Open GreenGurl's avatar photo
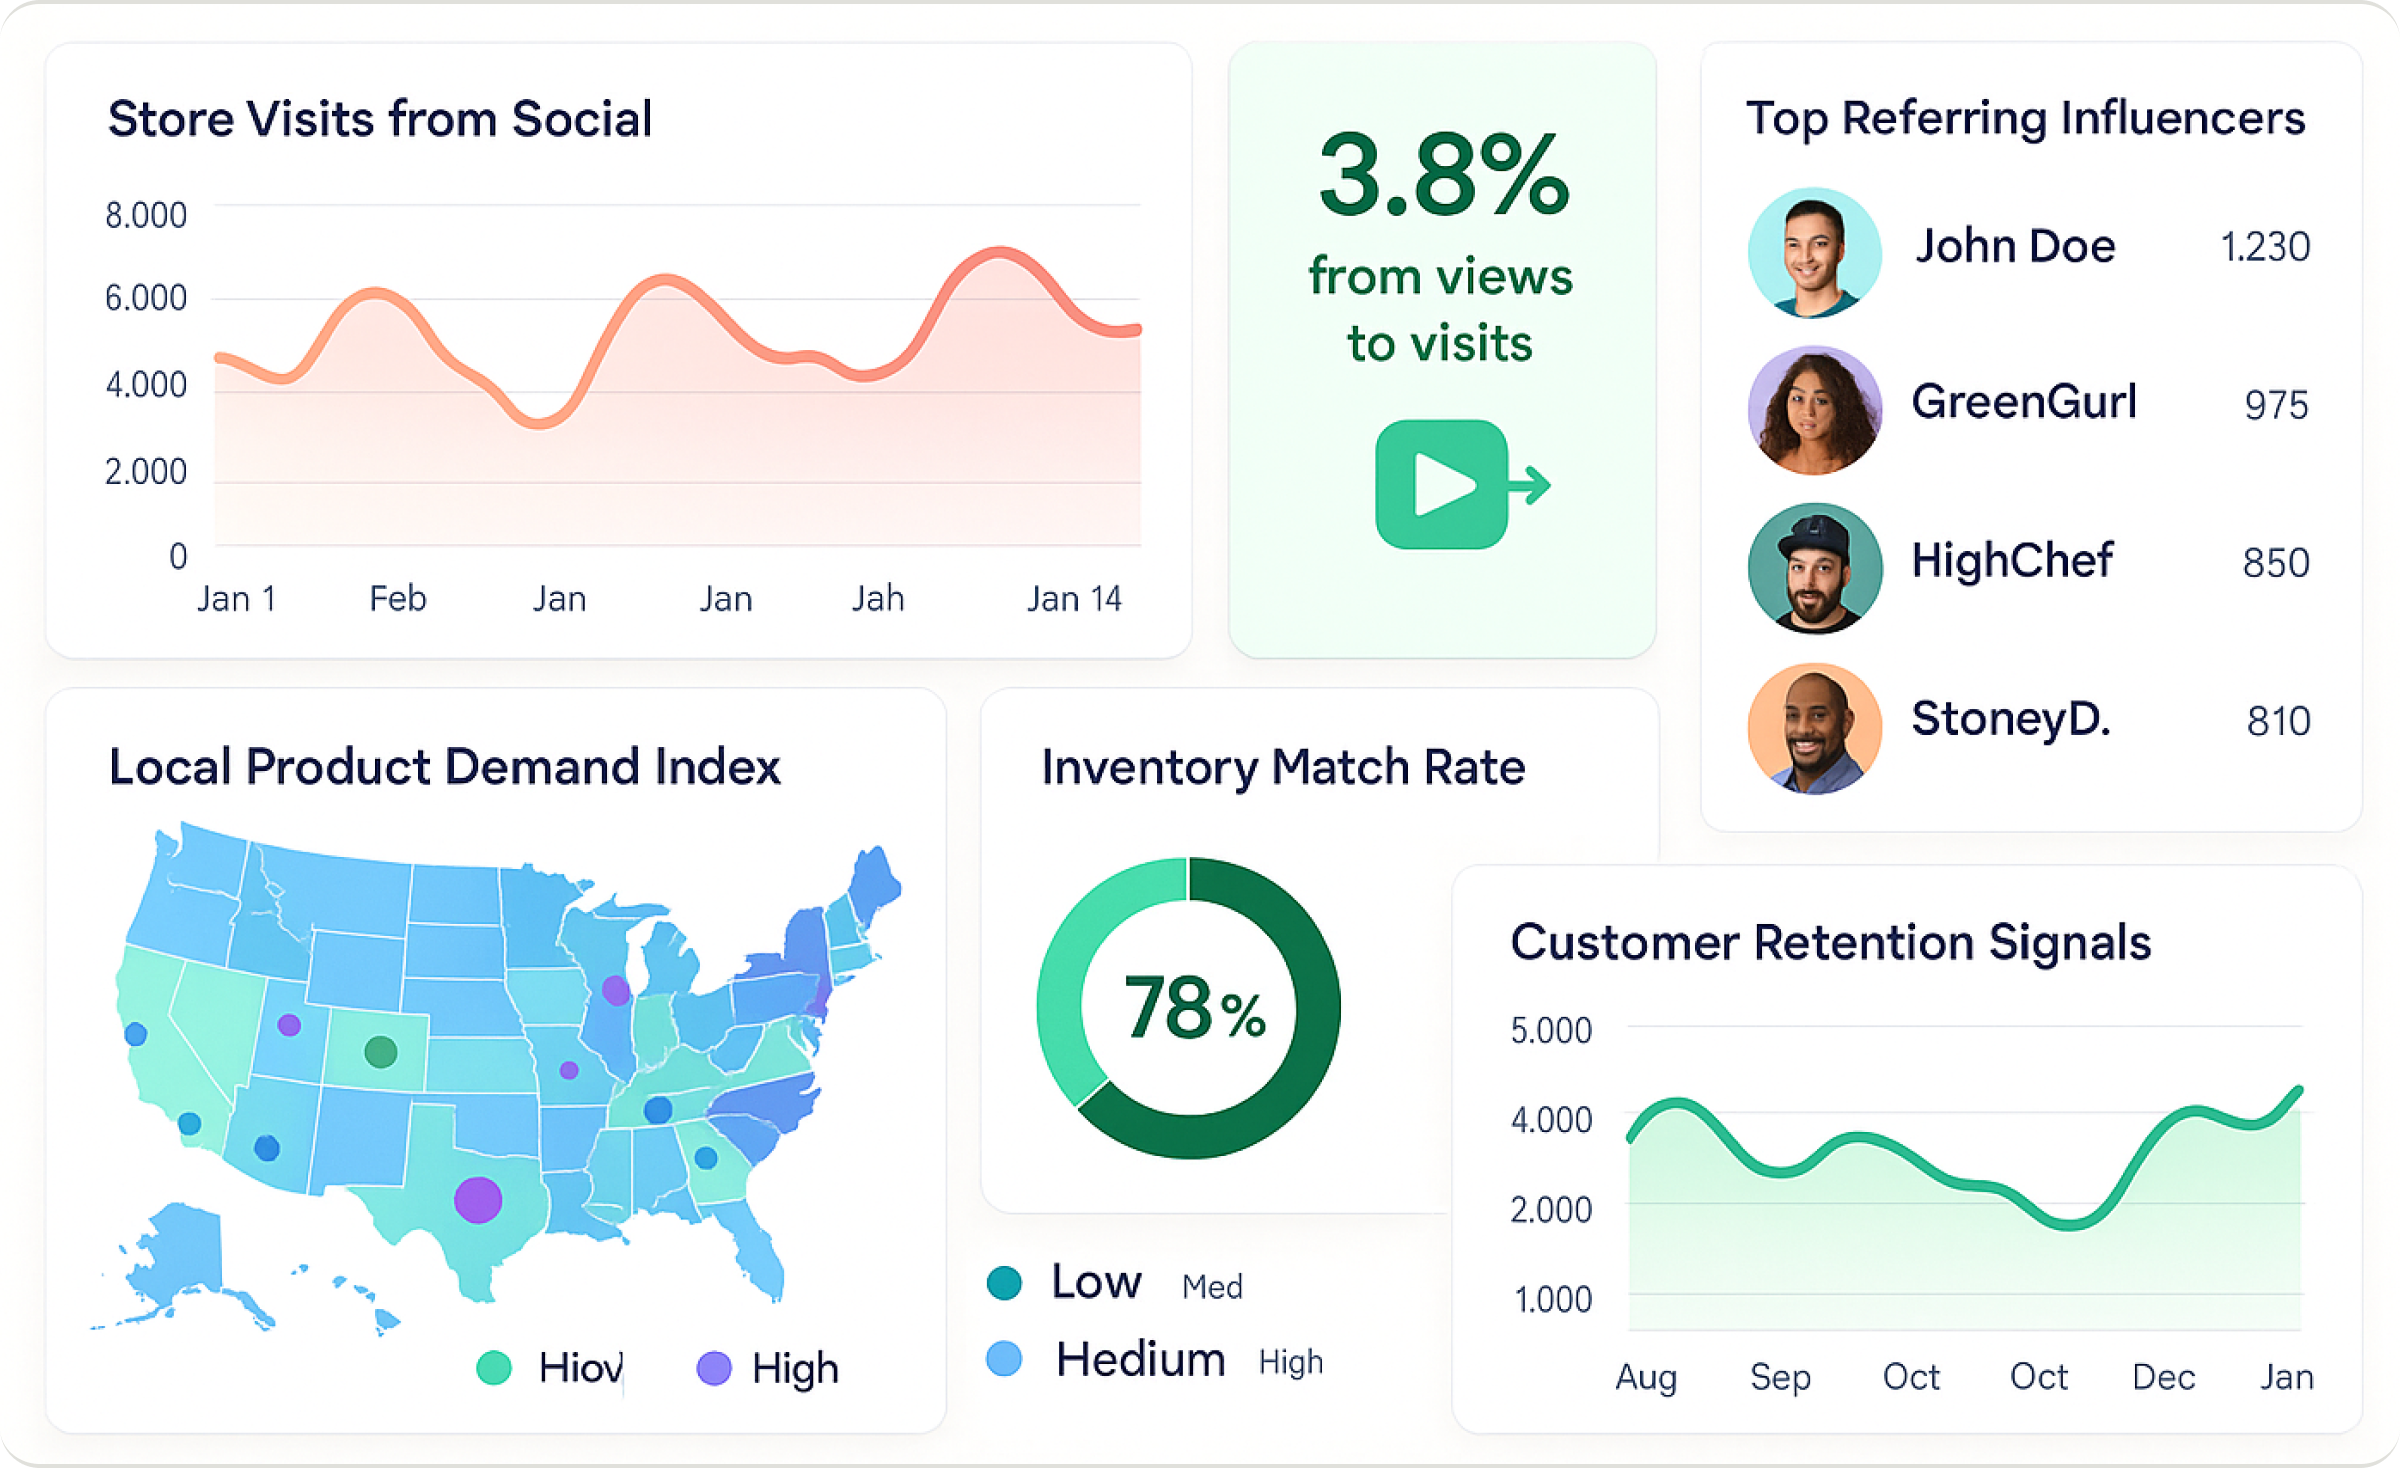This screenshot has width=2400, height=1468. (x=1814, y=410)
